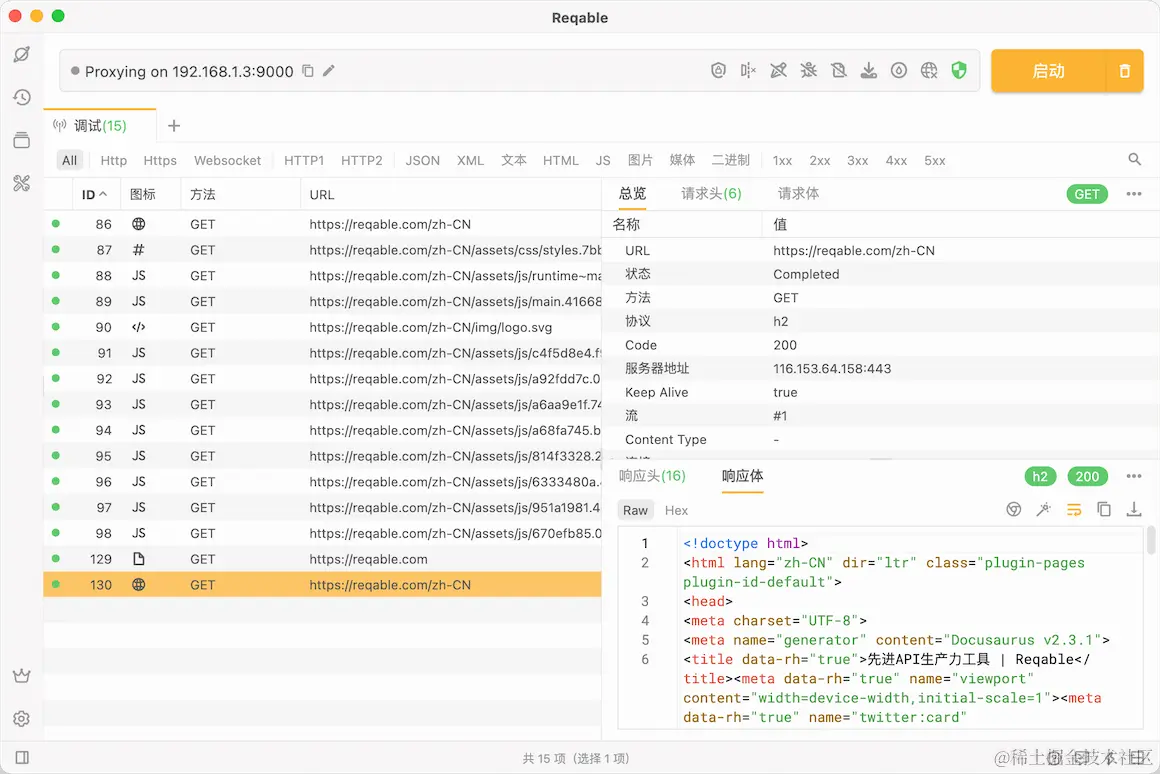Select row 129 https://reqable.com

pyautogui.click(x=323, y=559)
